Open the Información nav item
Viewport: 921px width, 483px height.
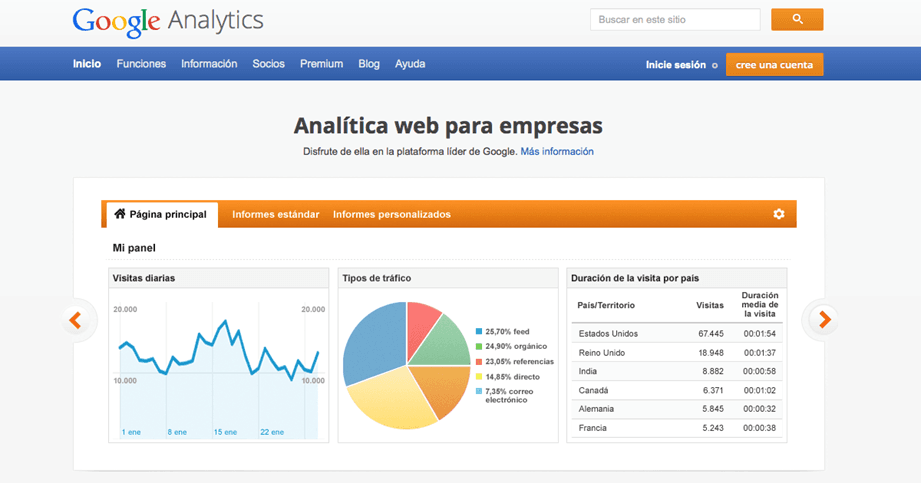(x=209, y=63)
